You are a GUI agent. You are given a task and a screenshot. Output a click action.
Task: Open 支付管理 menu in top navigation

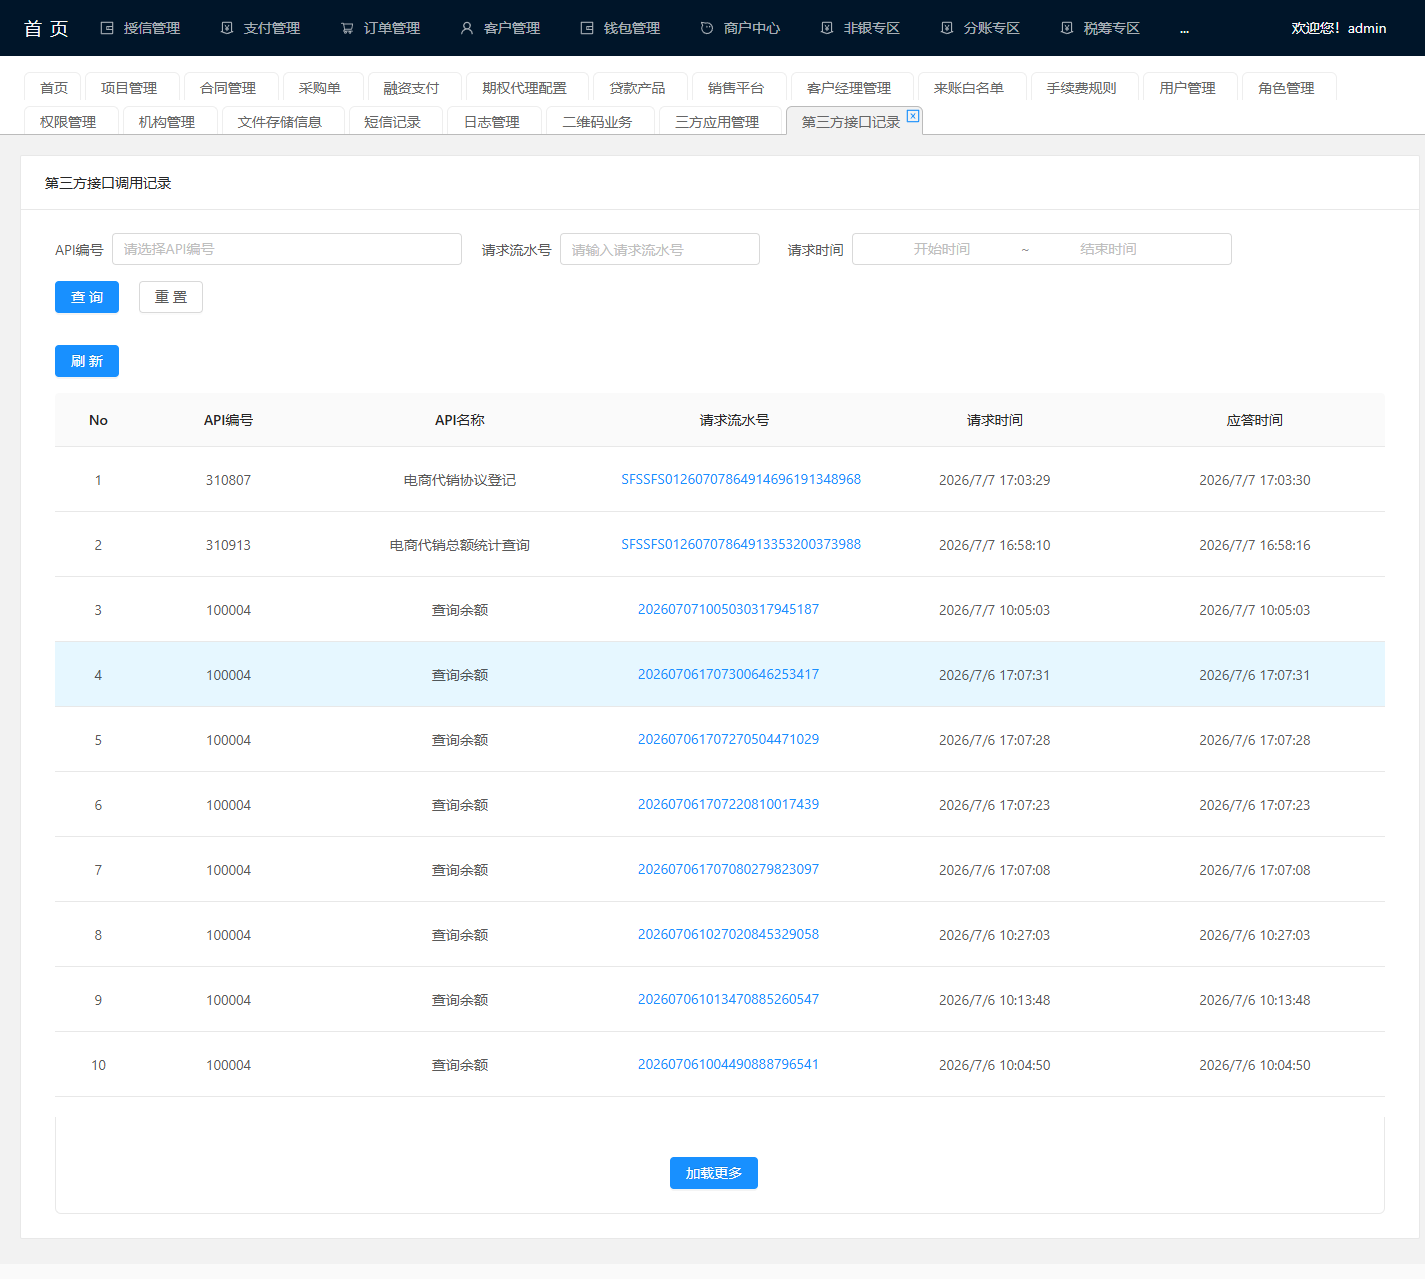(260, 28)
